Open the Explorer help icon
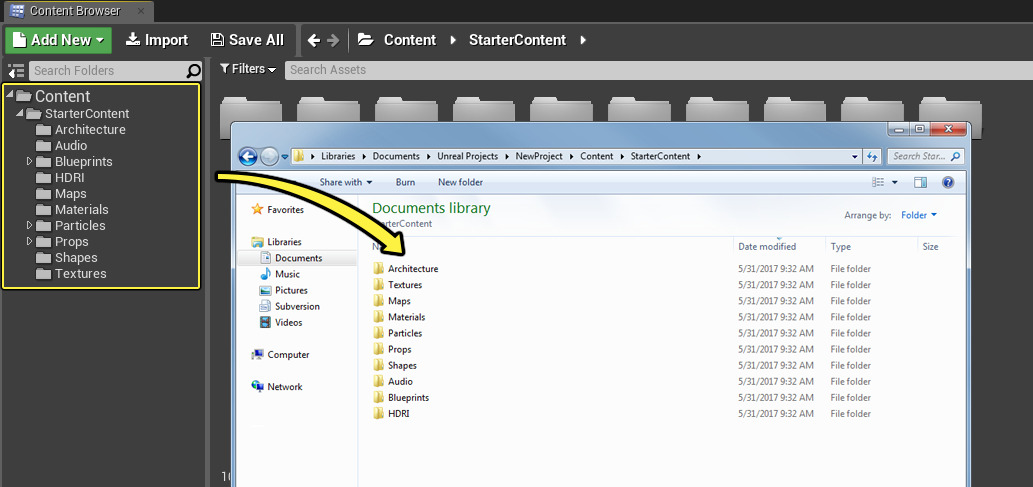 (x=948, y=182)
